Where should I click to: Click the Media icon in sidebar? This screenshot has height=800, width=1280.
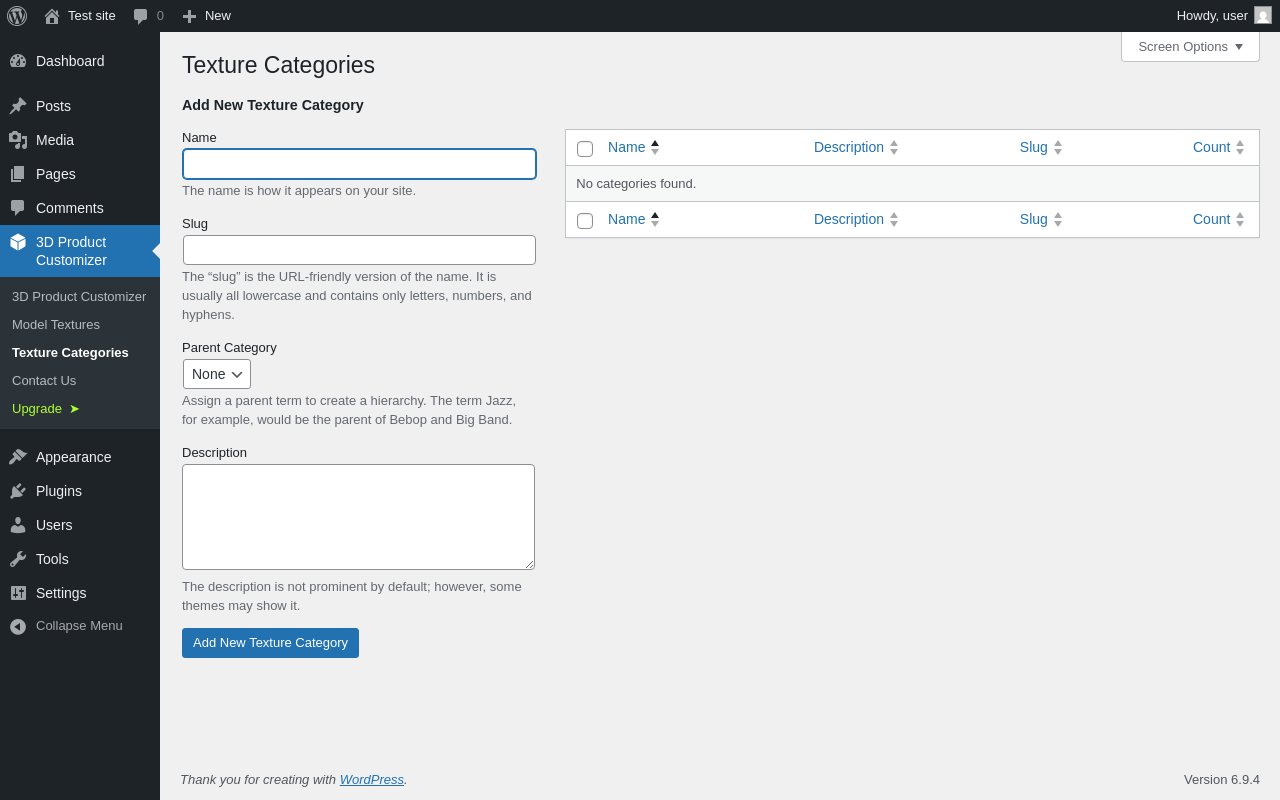click(18, 140)
